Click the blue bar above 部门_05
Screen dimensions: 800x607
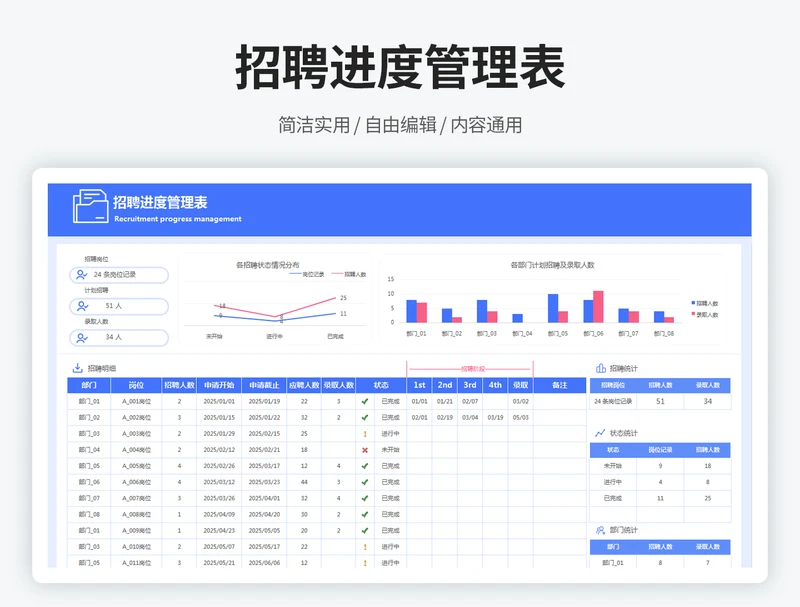click(553, 308)
